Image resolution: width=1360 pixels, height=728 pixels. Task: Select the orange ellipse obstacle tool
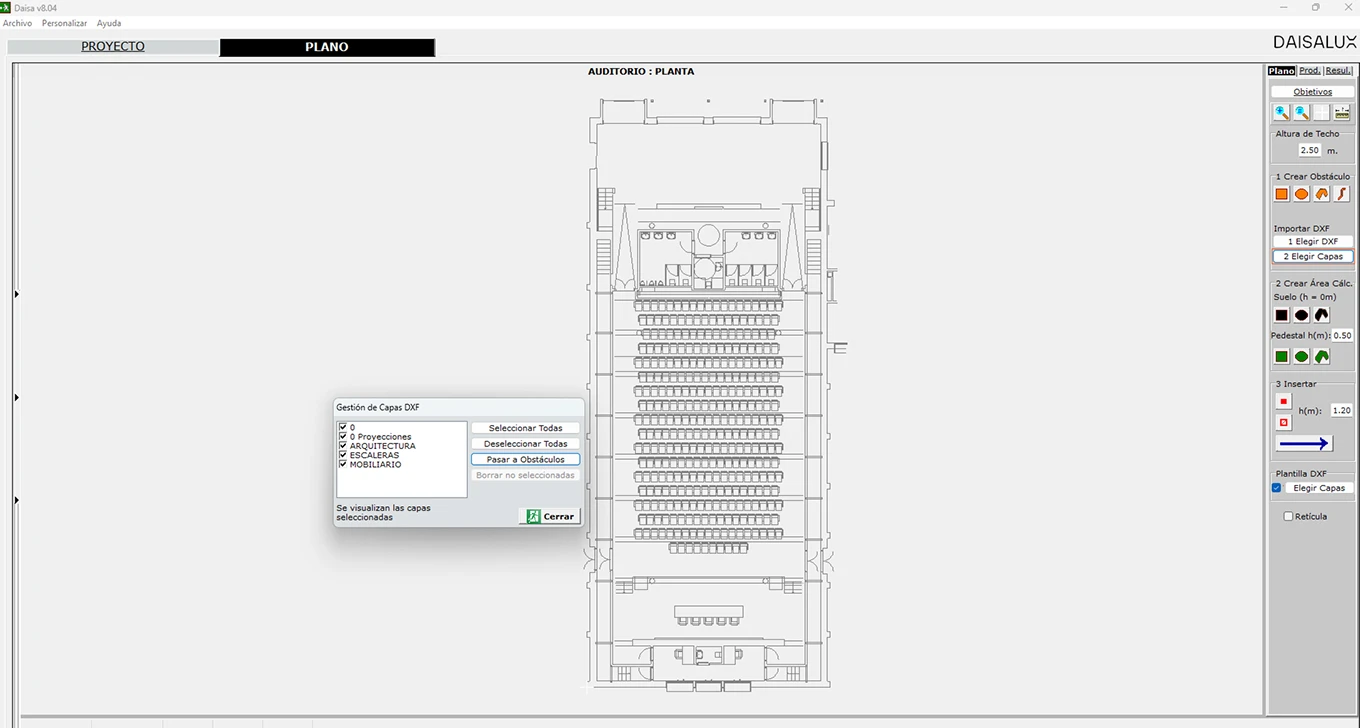point(1302,194)
